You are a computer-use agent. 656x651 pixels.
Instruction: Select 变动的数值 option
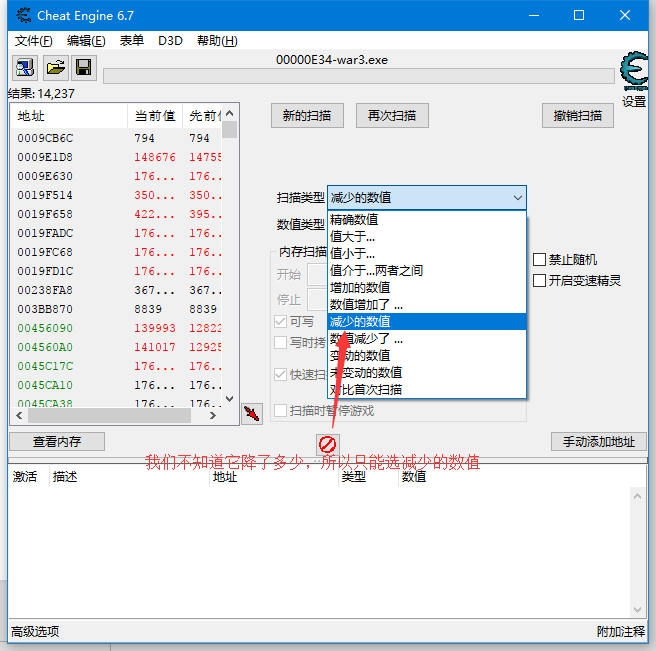[427, 356]
